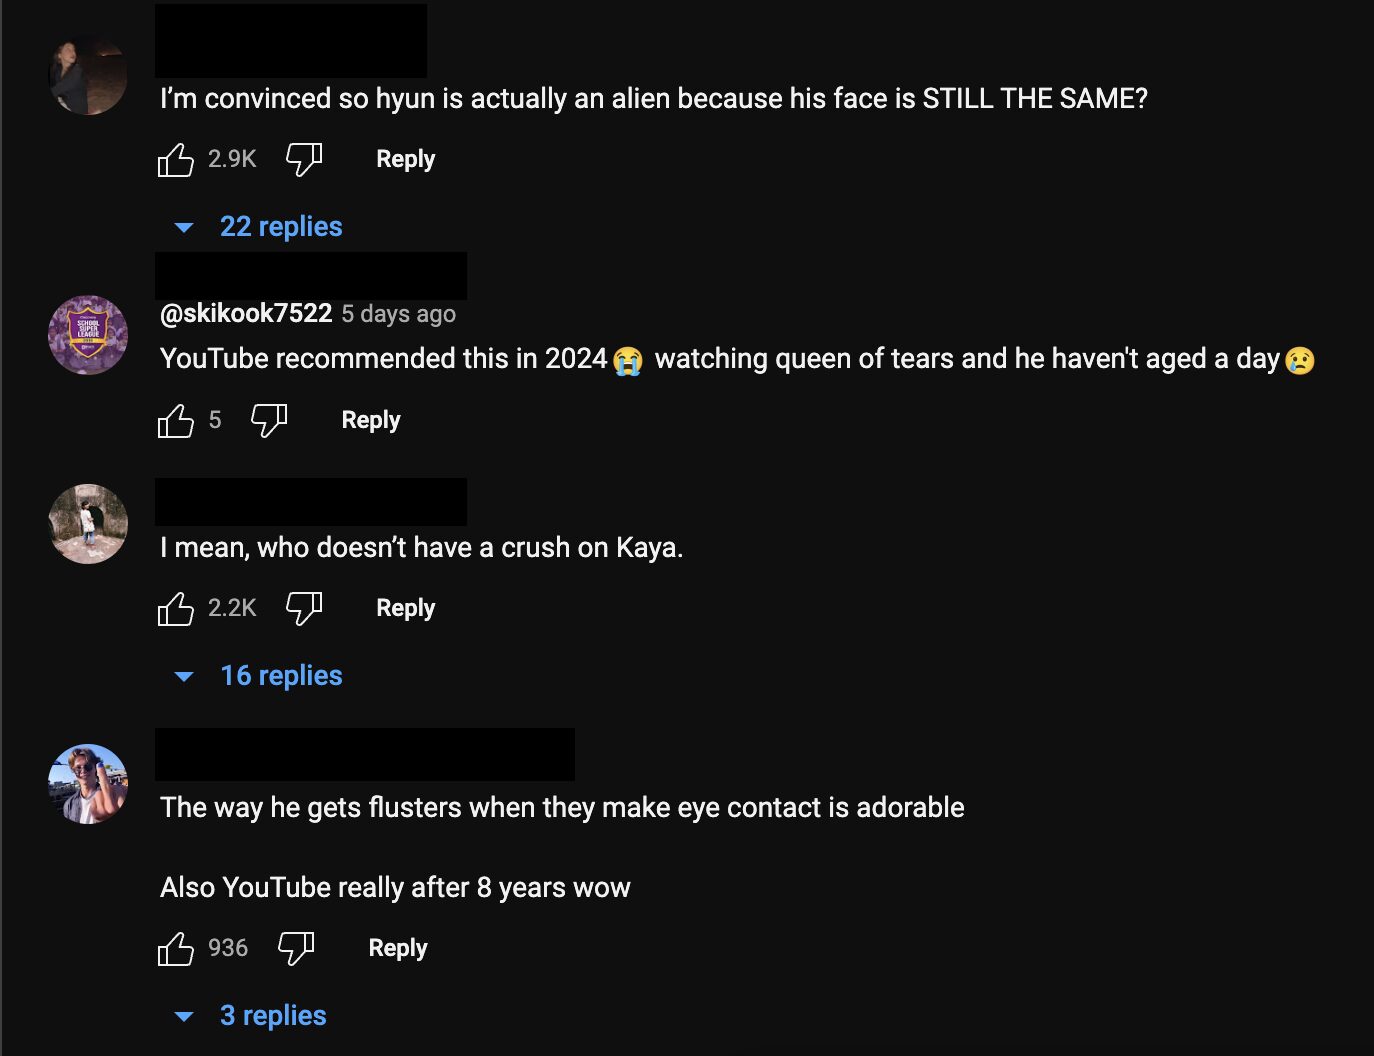Expand the 22 replies thread
The height and width of the screenshot is (1056, 1374).
click(x=280, y=227)
